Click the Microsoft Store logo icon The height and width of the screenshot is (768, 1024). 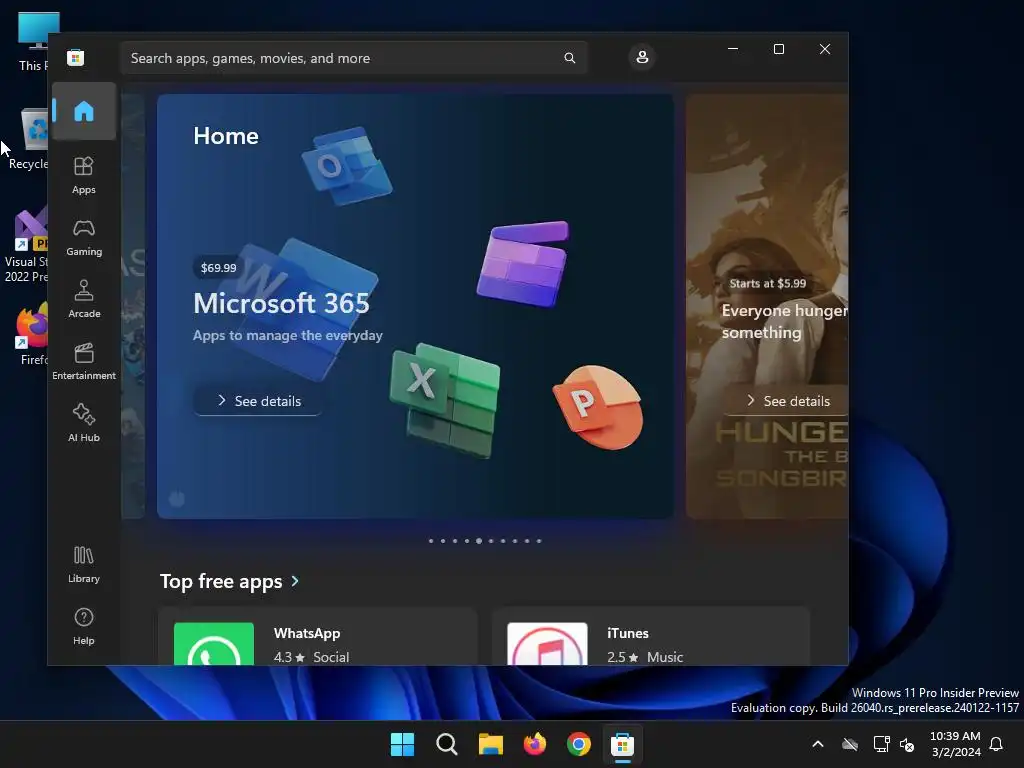point(76,57)
